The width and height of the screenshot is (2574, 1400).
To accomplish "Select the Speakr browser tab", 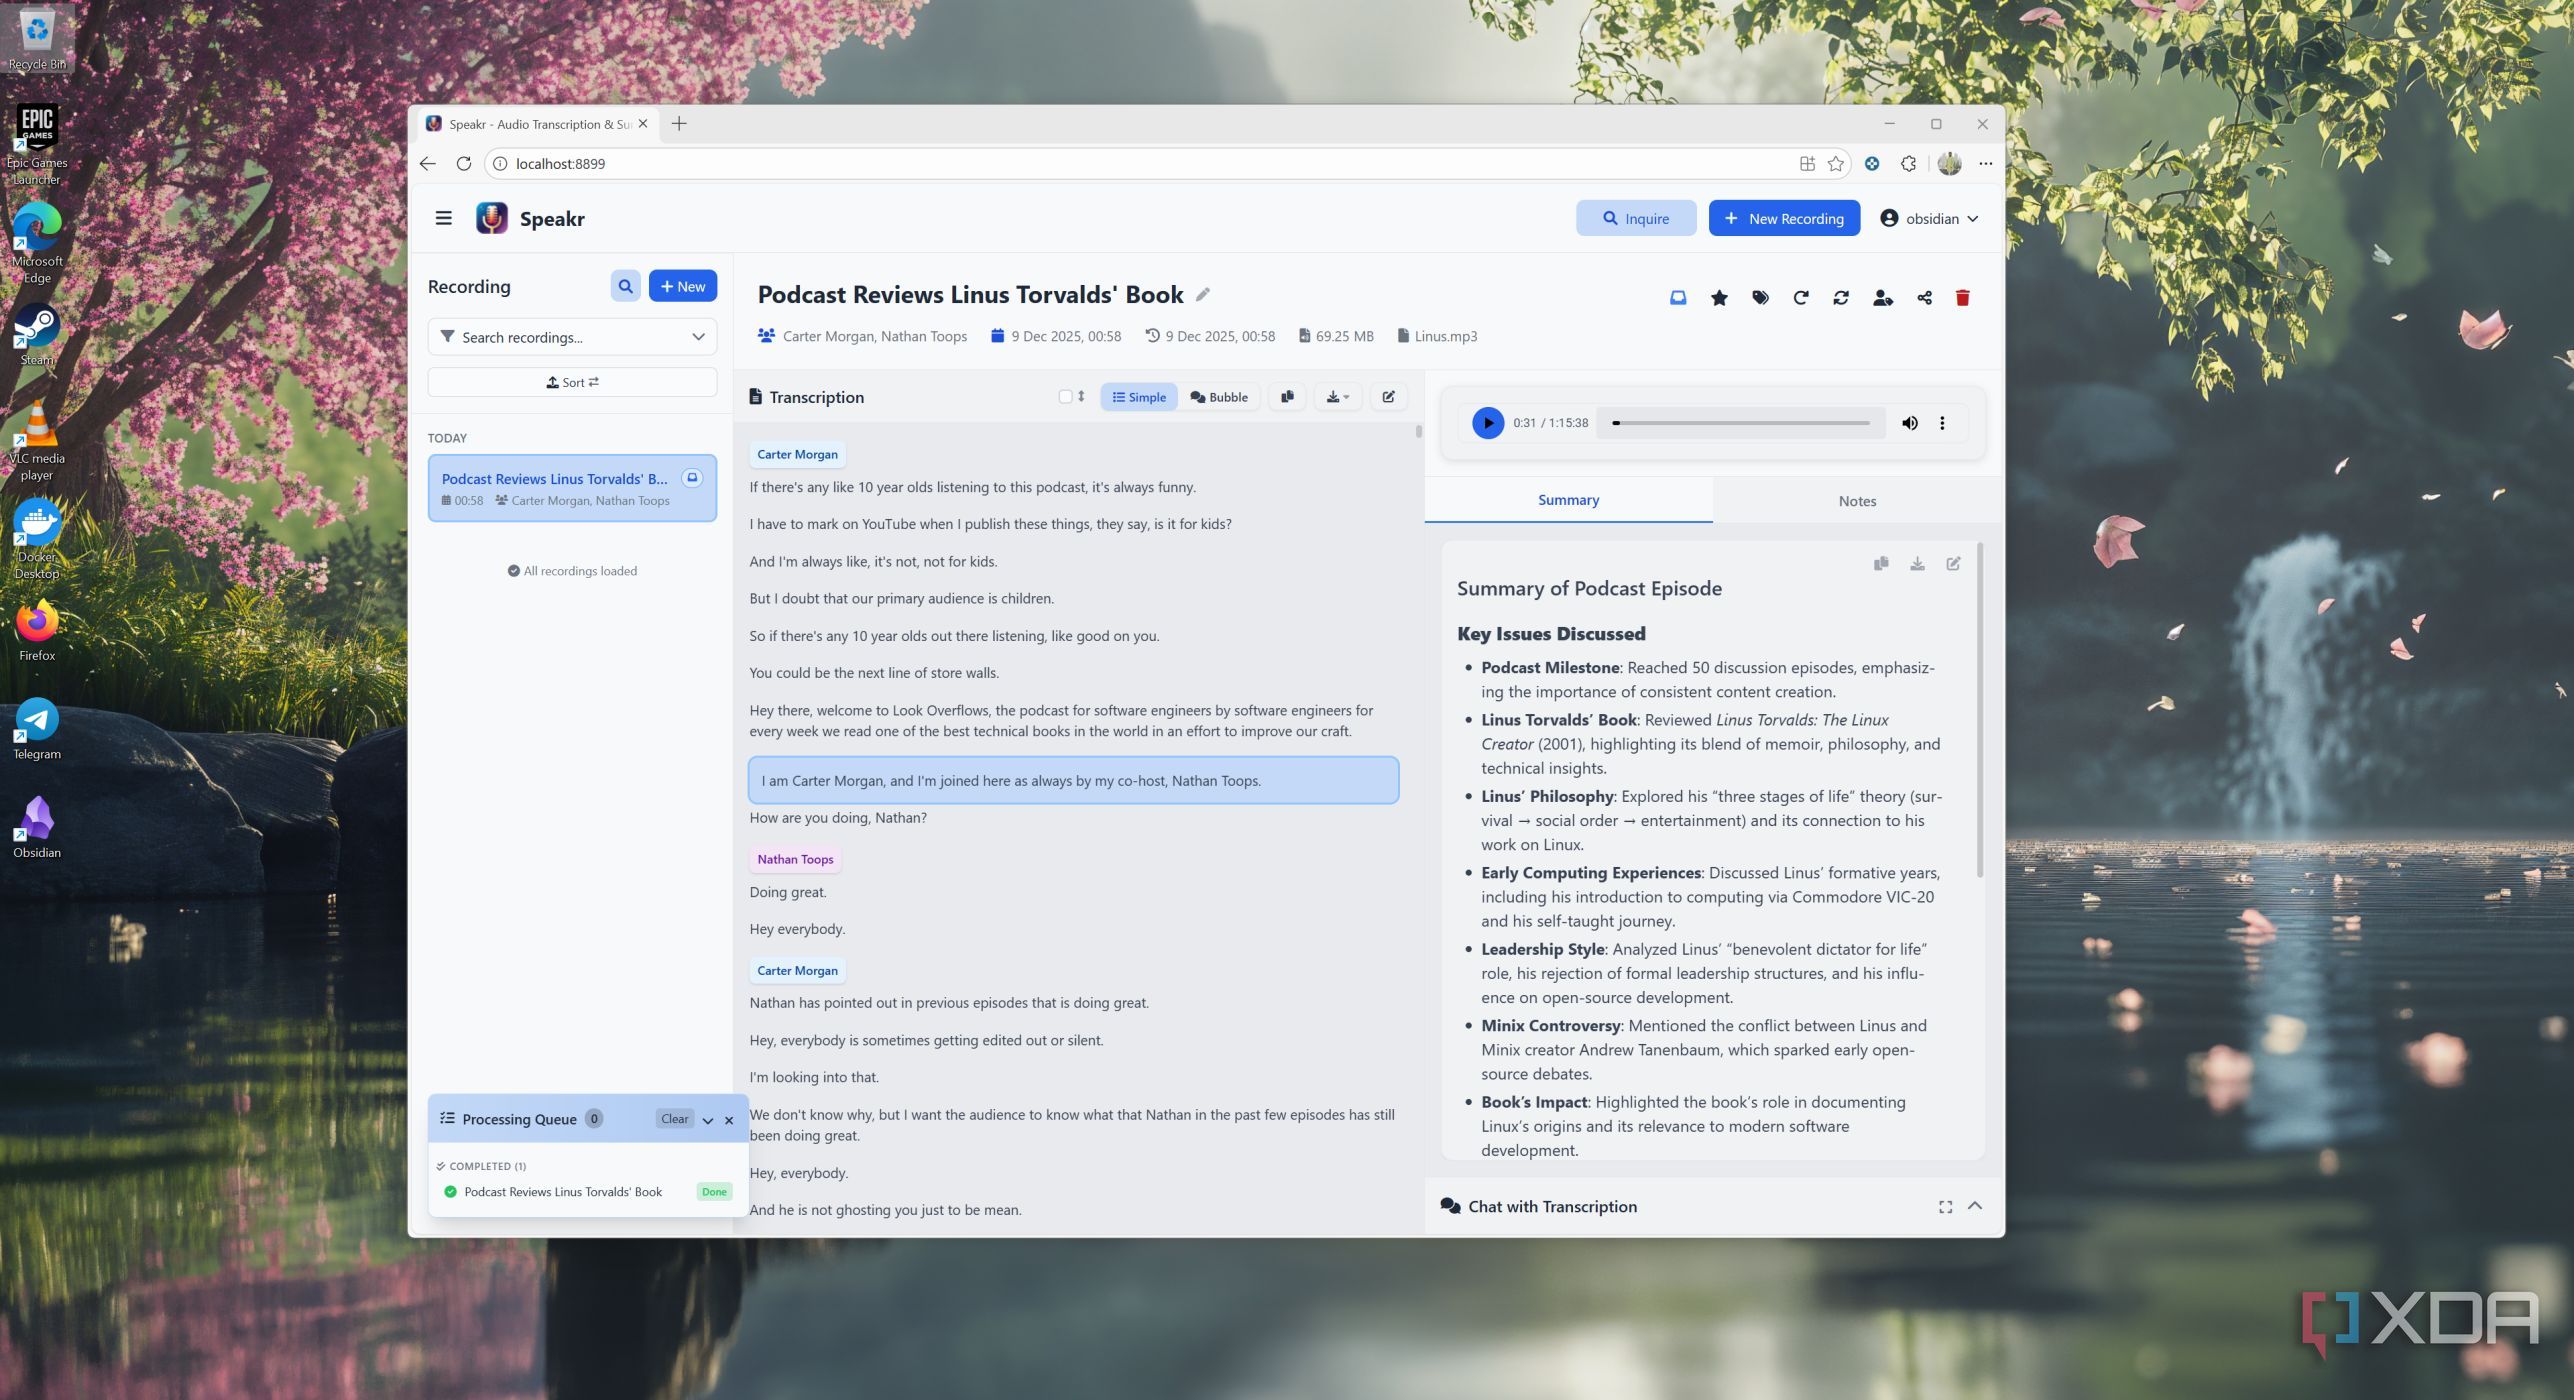I will click(x=538, y=124).
